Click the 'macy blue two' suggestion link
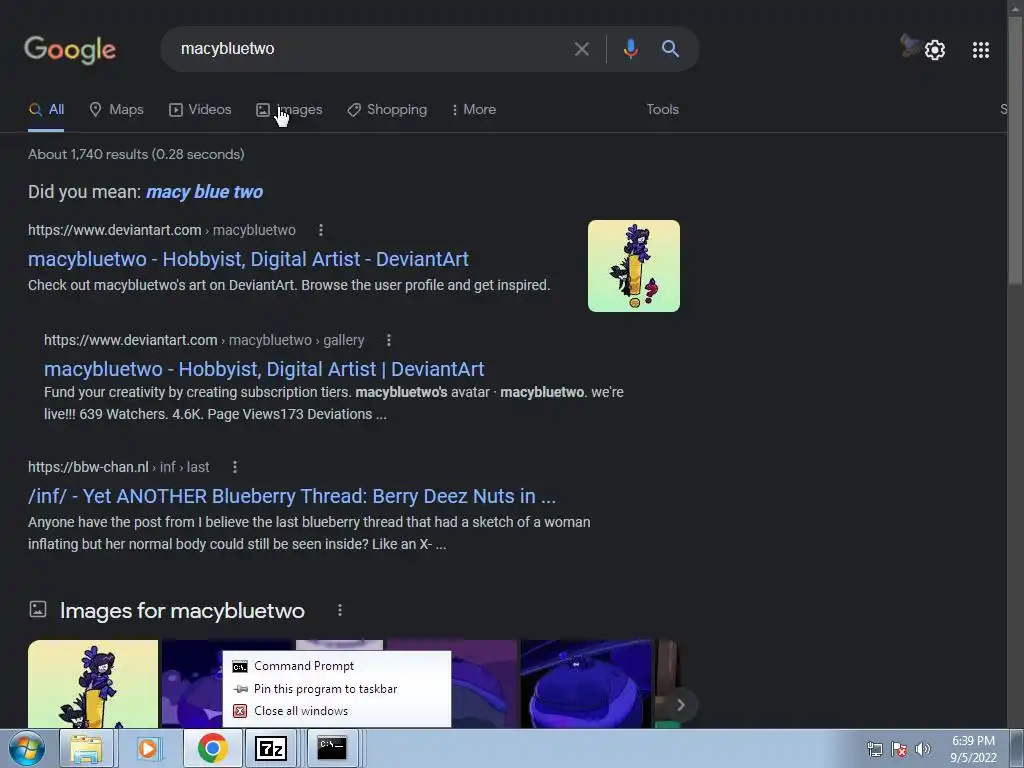The width and height of the screenshot is (1024, 768). (204, 192)
